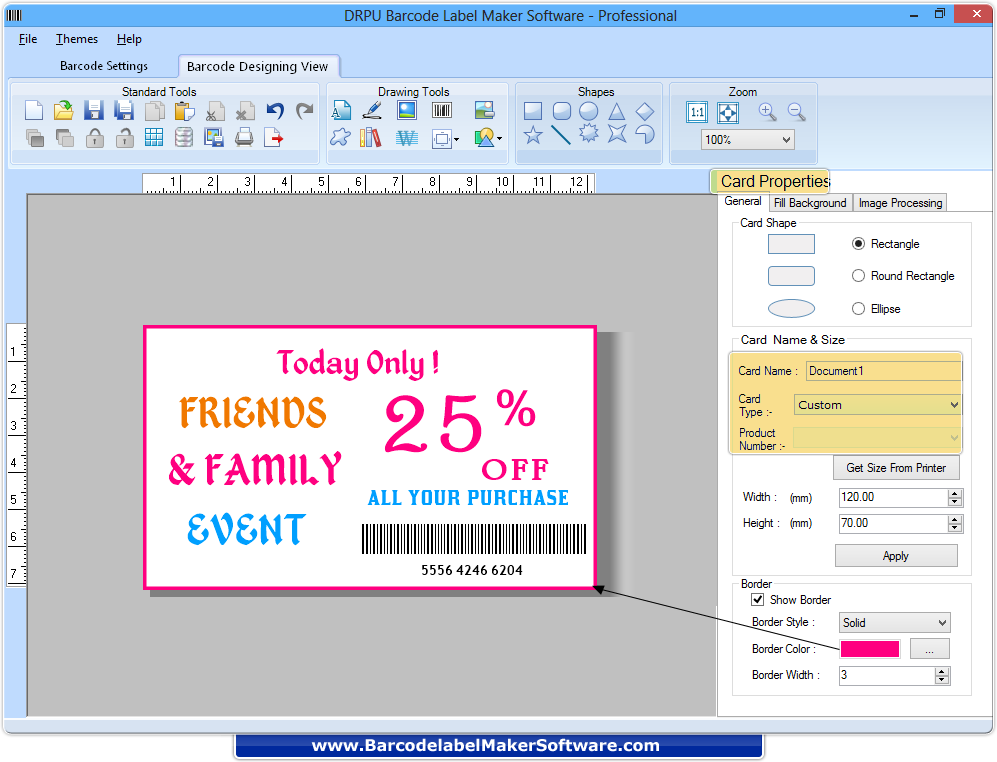Image resolution: width=997 pixels, height=762 pixels.
Task: Draw a circle from Shapes
Action: pyautogui.click(x=589, y=111)
